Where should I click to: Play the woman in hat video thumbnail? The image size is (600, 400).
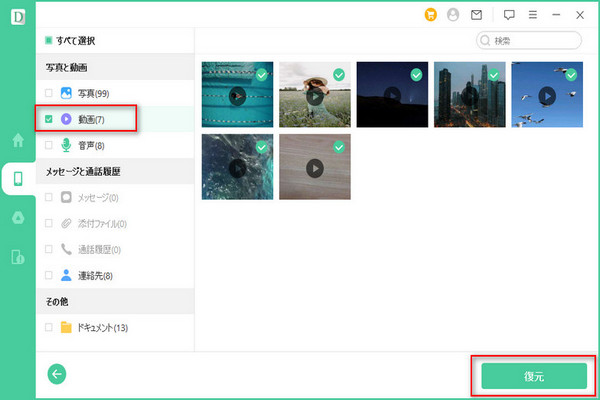pos(314,96)
